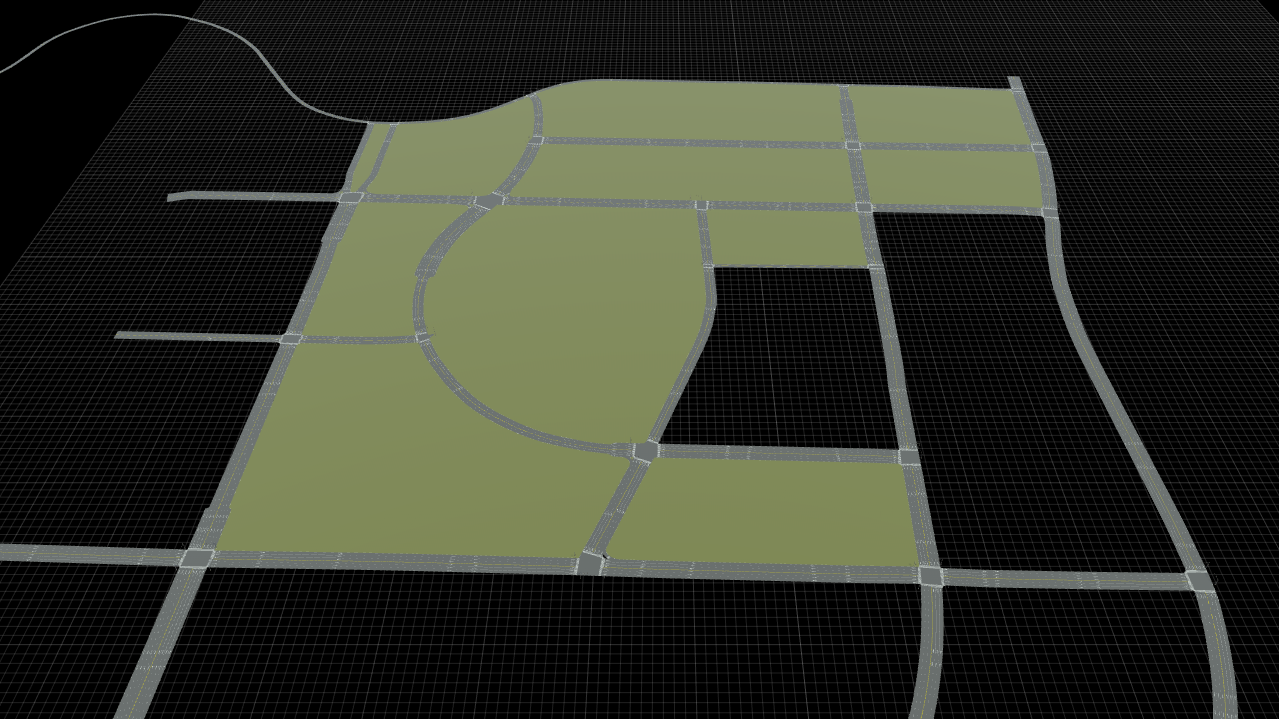Pick the large semicircular green land block
This screenshot has width=1279, height=719.
(566, 322)
